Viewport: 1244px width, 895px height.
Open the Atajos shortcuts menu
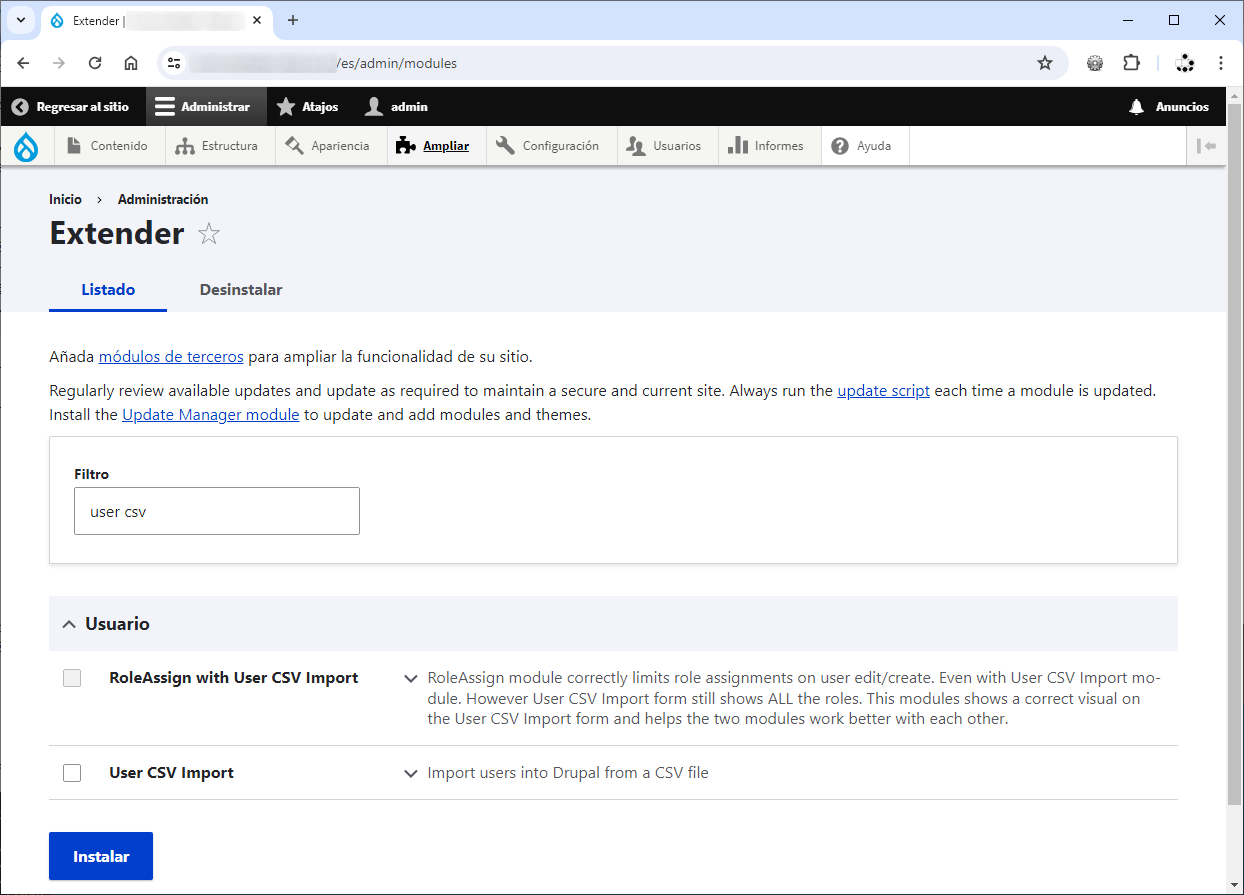coord(309,107)
